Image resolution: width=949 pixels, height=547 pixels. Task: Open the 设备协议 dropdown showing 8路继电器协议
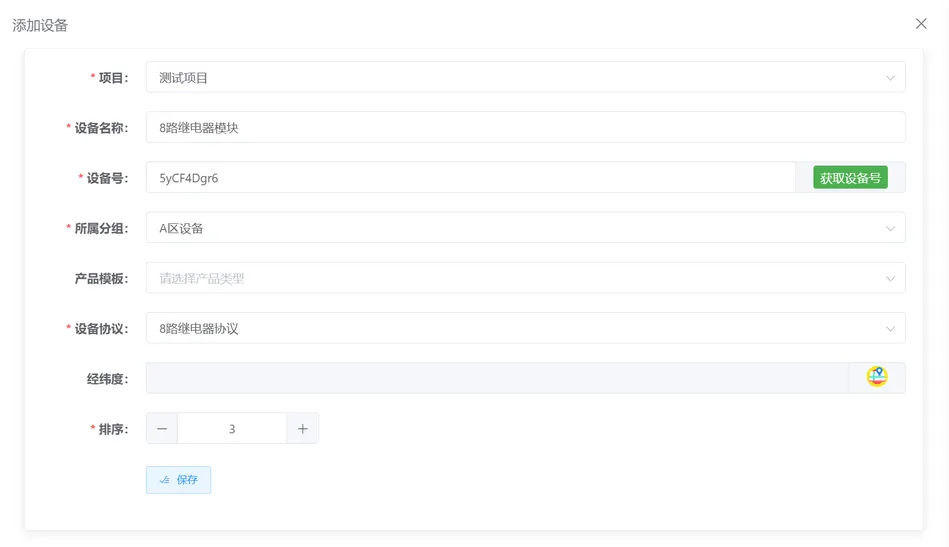click(x=525, y=329)
